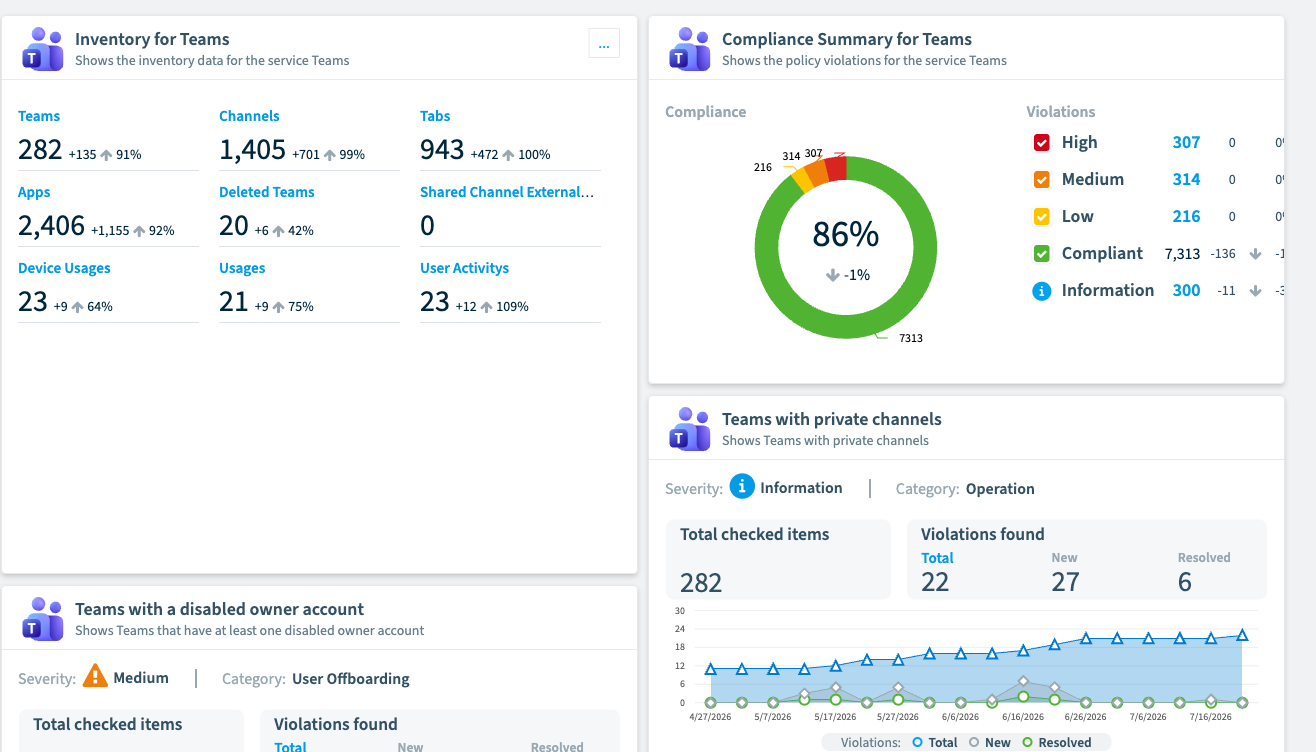Open the Channels inventory link
The height and width of the screenshot is (752, 1316).
click(x=249, y=116)
